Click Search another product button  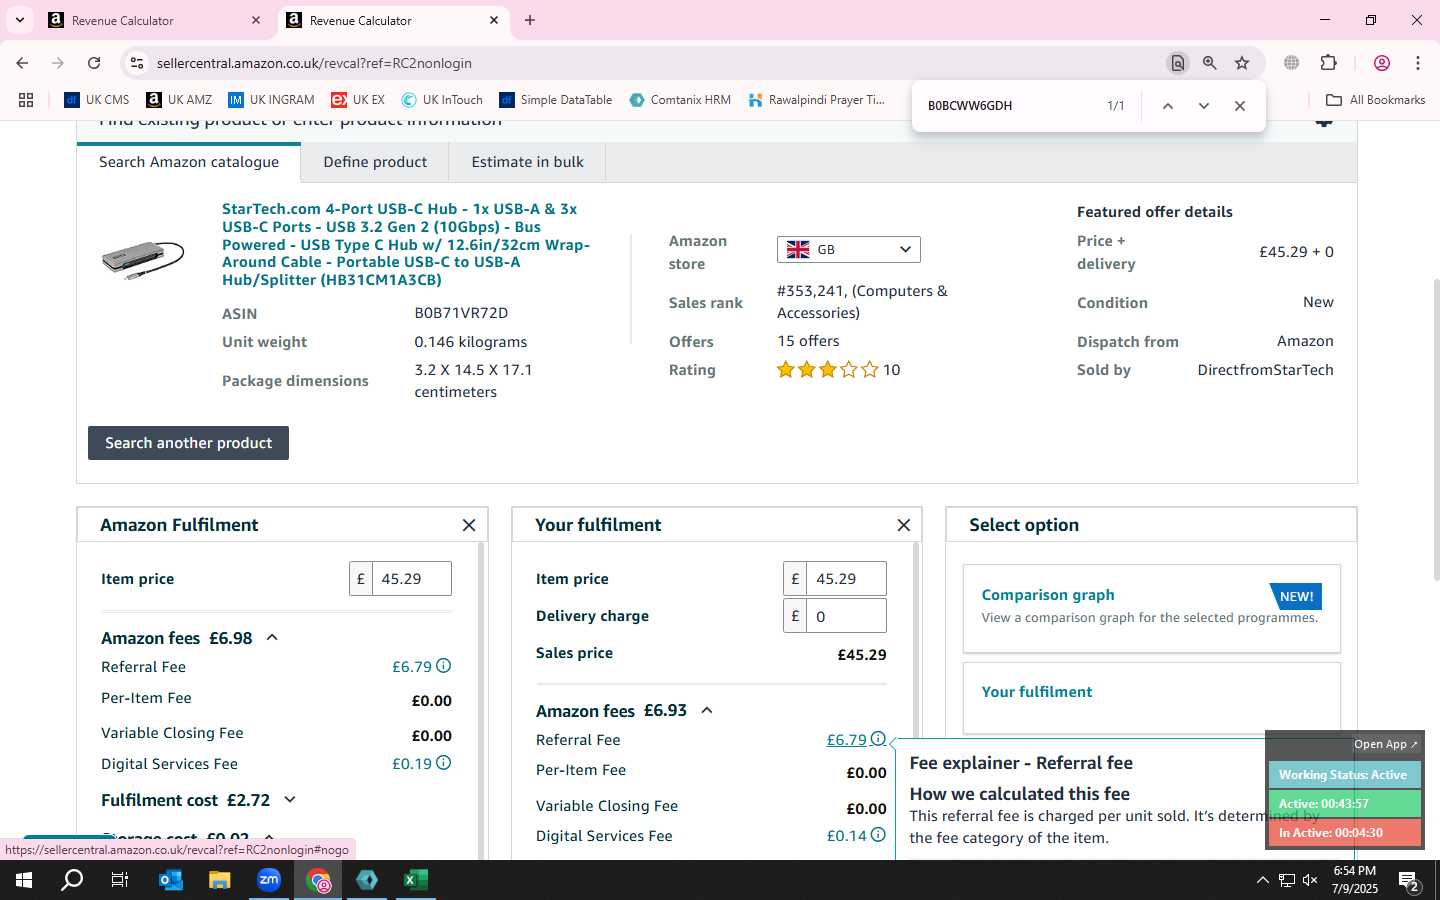coord(188,443)
